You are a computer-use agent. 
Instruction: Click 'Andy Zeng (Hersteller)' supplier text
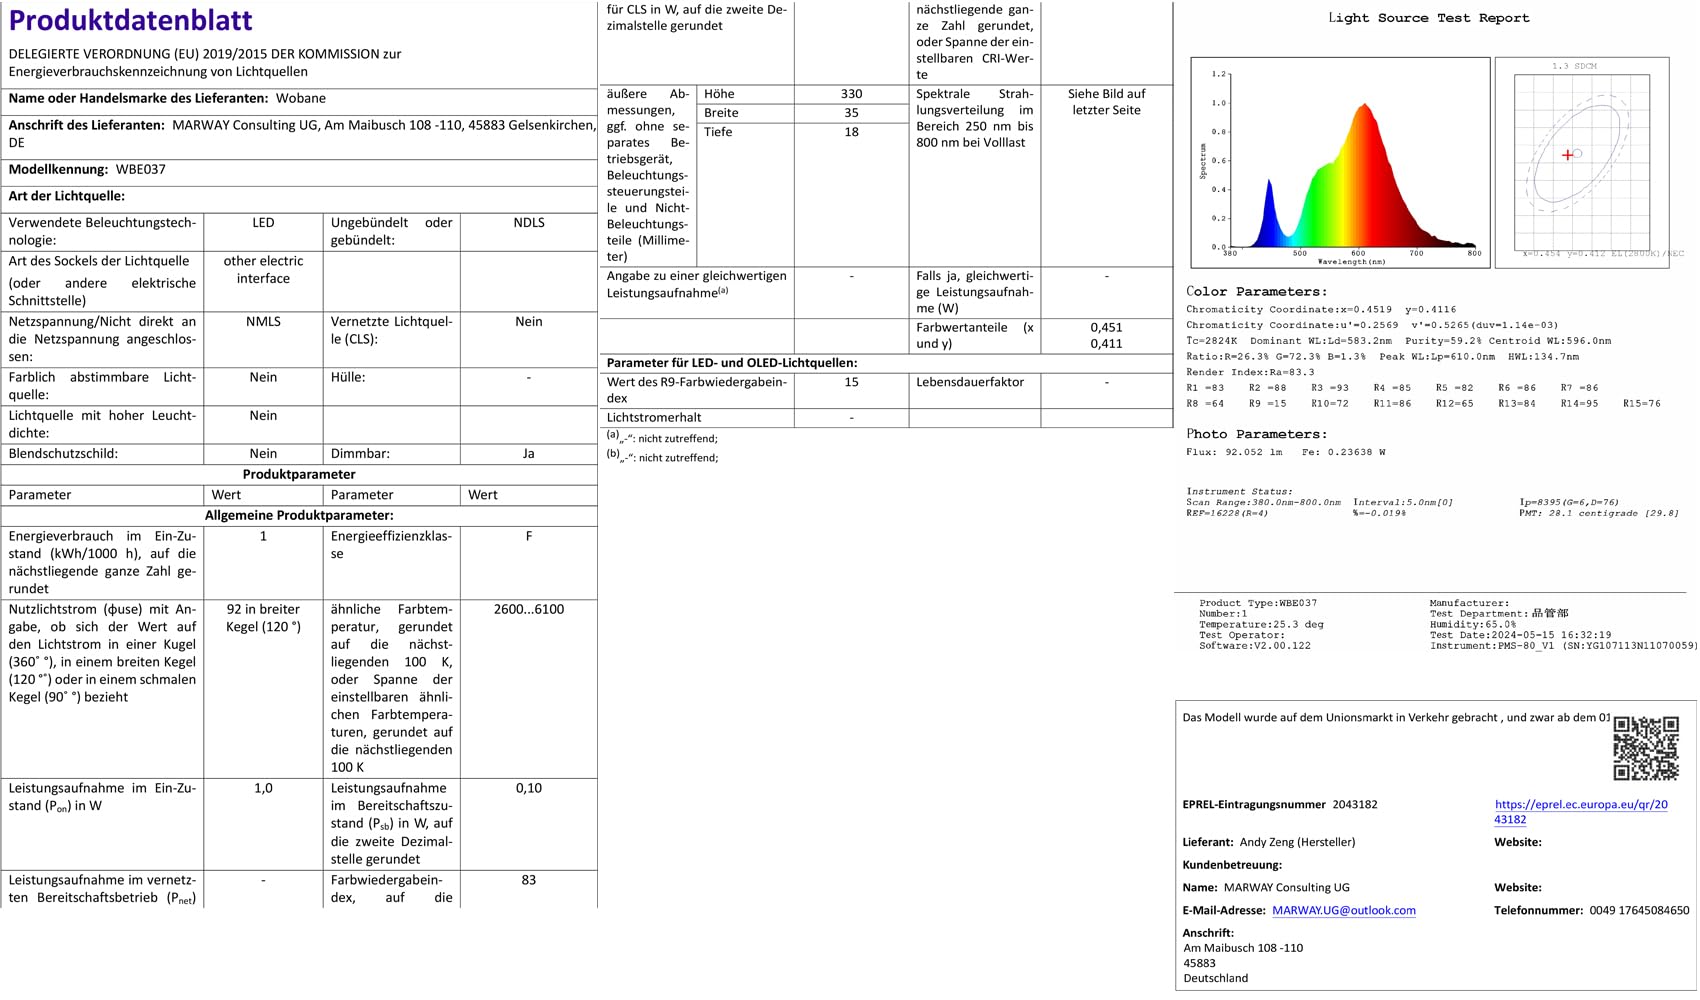coord(1297,842)
